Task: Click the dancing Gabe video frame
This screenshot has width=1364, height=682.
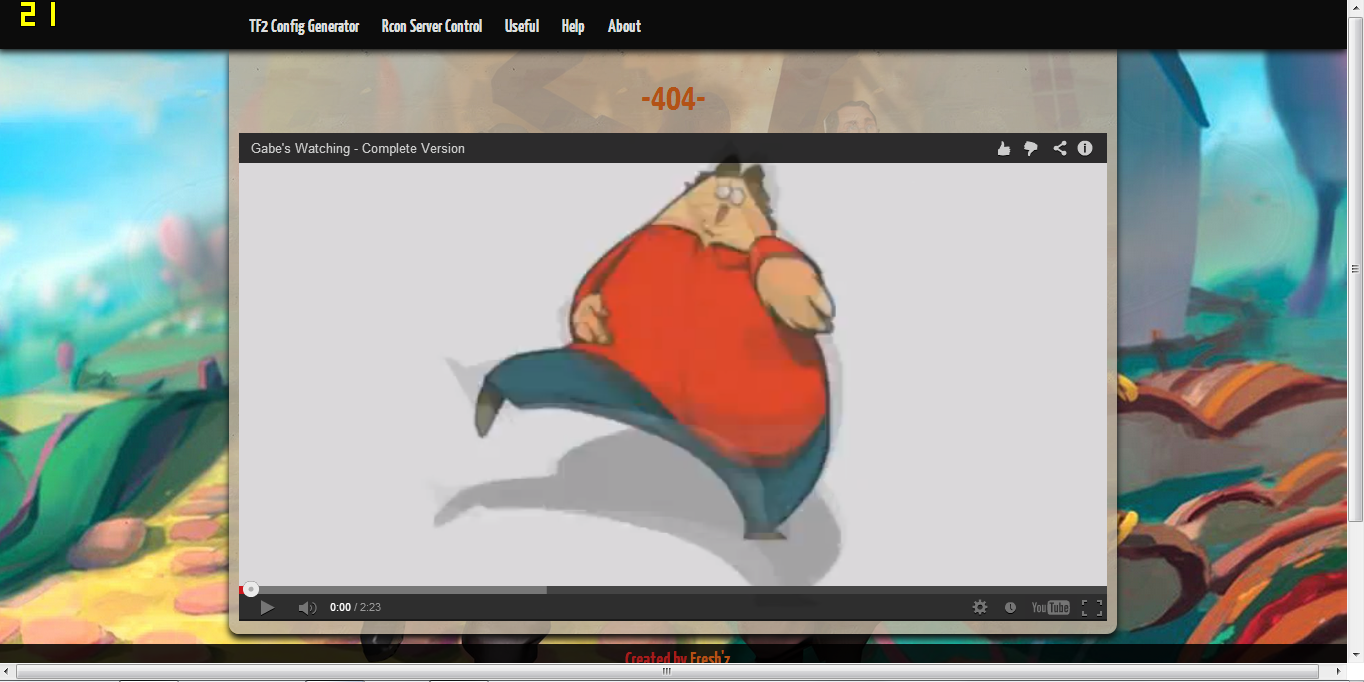Action: click(673, 374)
